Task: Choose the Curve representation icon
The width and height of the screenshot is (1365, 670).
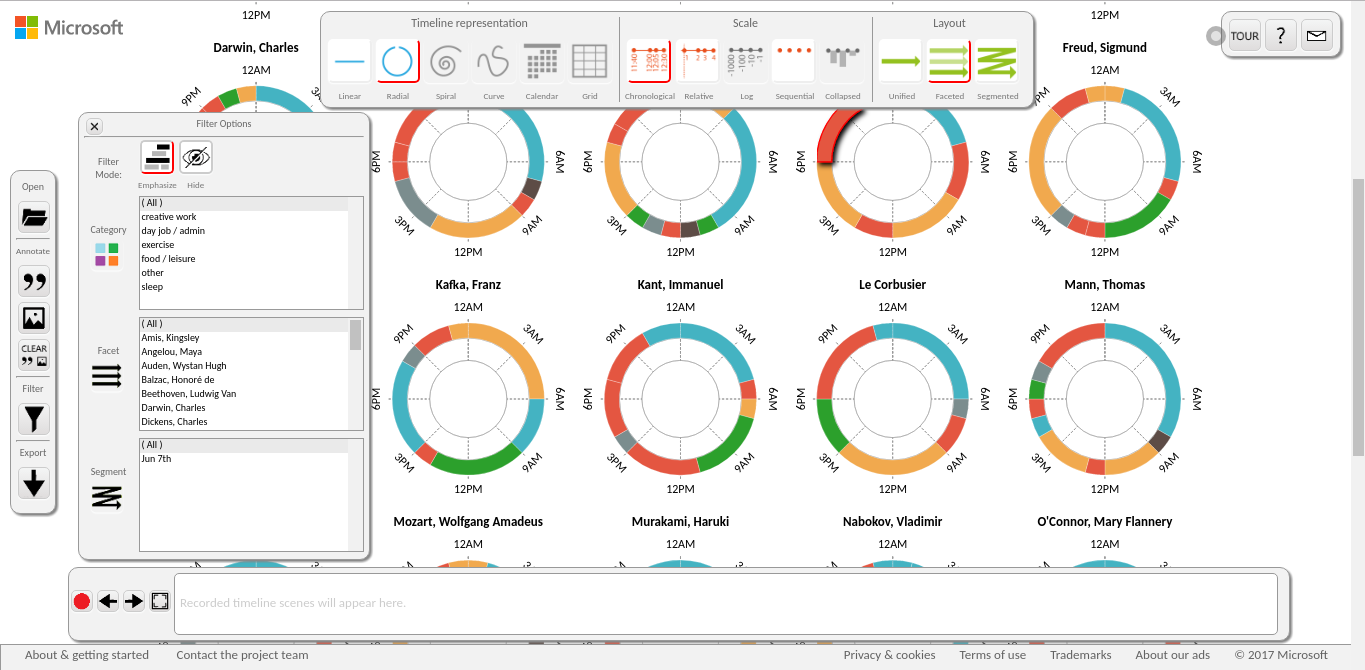Action: tap(493, 62)
